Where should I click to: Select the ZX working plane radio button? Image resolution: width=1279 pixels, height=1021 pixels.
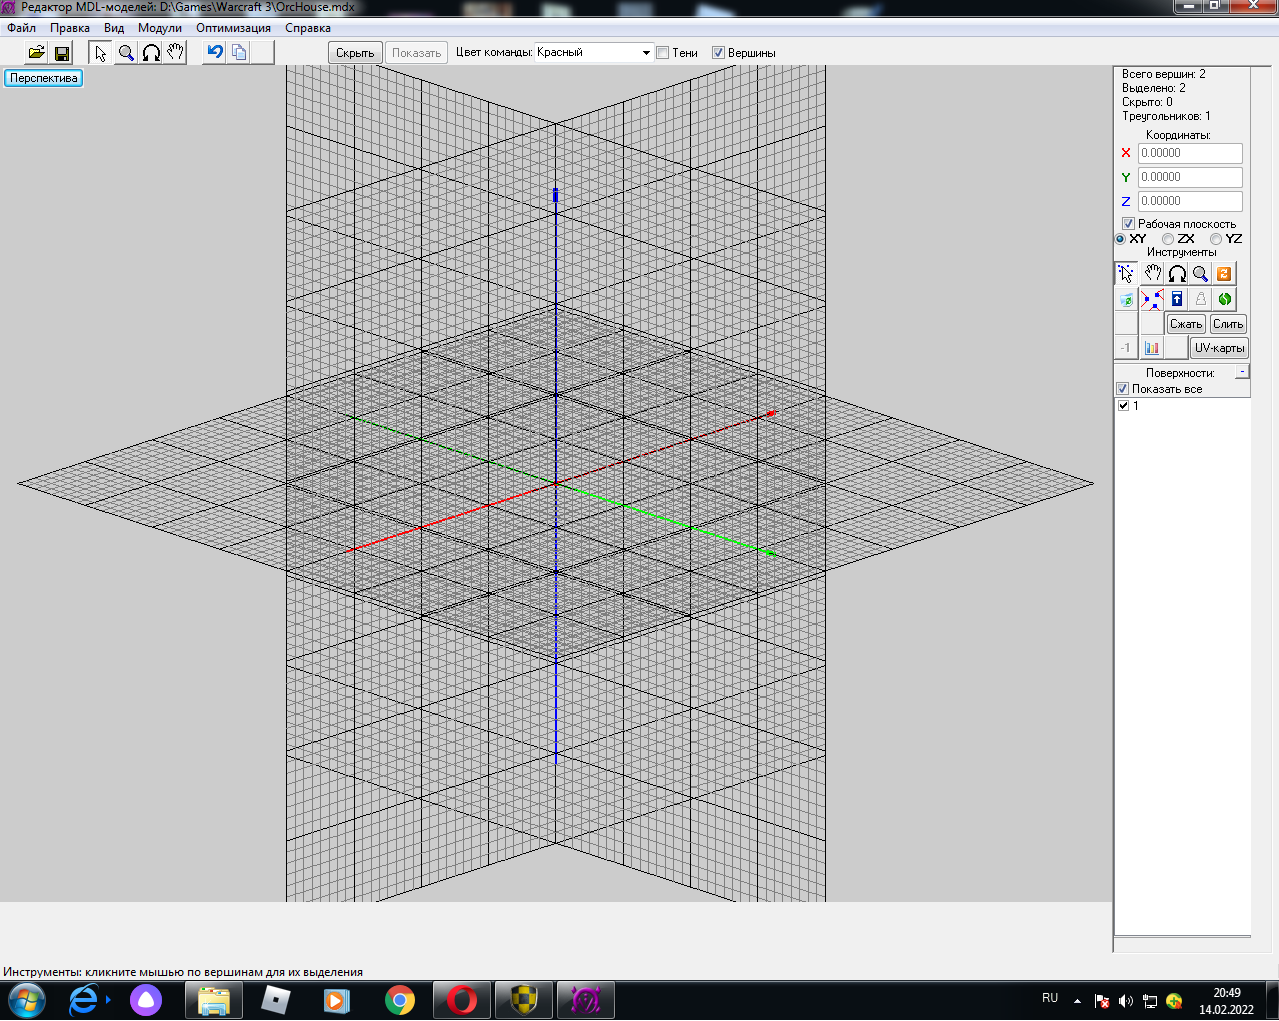(x=1168, y=239)
